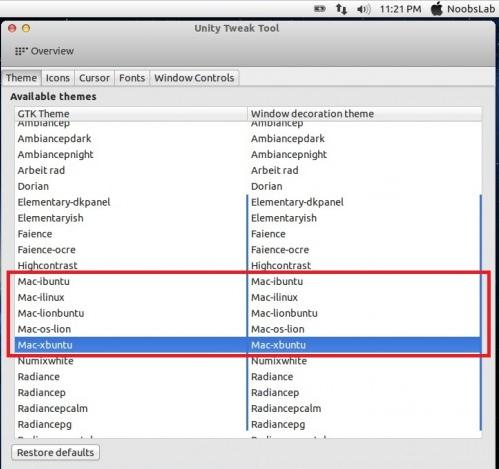Select Mac-os-lion in GTK Theme column
499x469 pixels.
click(x=131, y=329)
